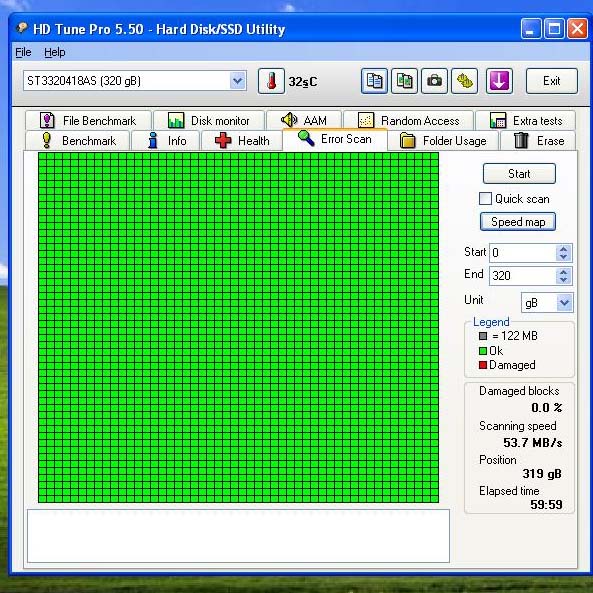
Task: Increase the Start value with up arrow
Action: tap(564, 249)
